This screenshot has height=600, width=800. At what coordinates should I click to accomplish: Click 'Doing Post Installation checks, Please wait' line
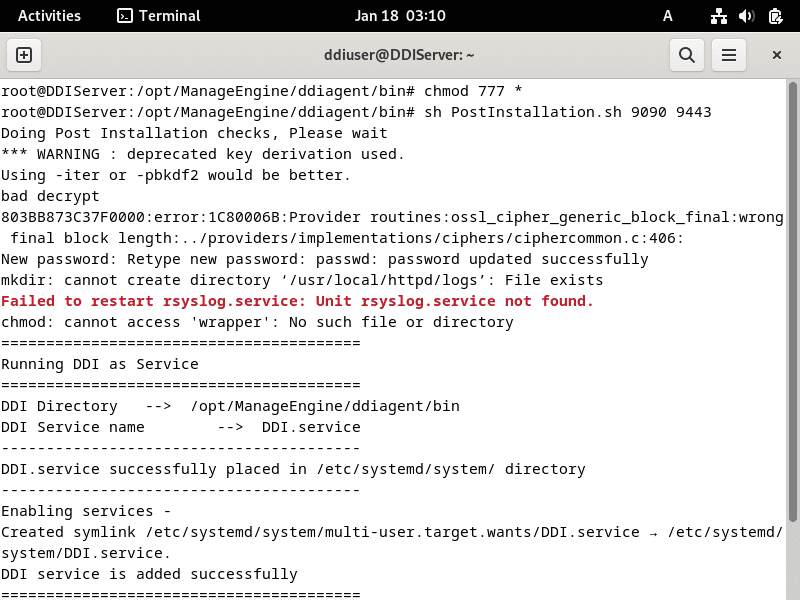tap(194, 133)
